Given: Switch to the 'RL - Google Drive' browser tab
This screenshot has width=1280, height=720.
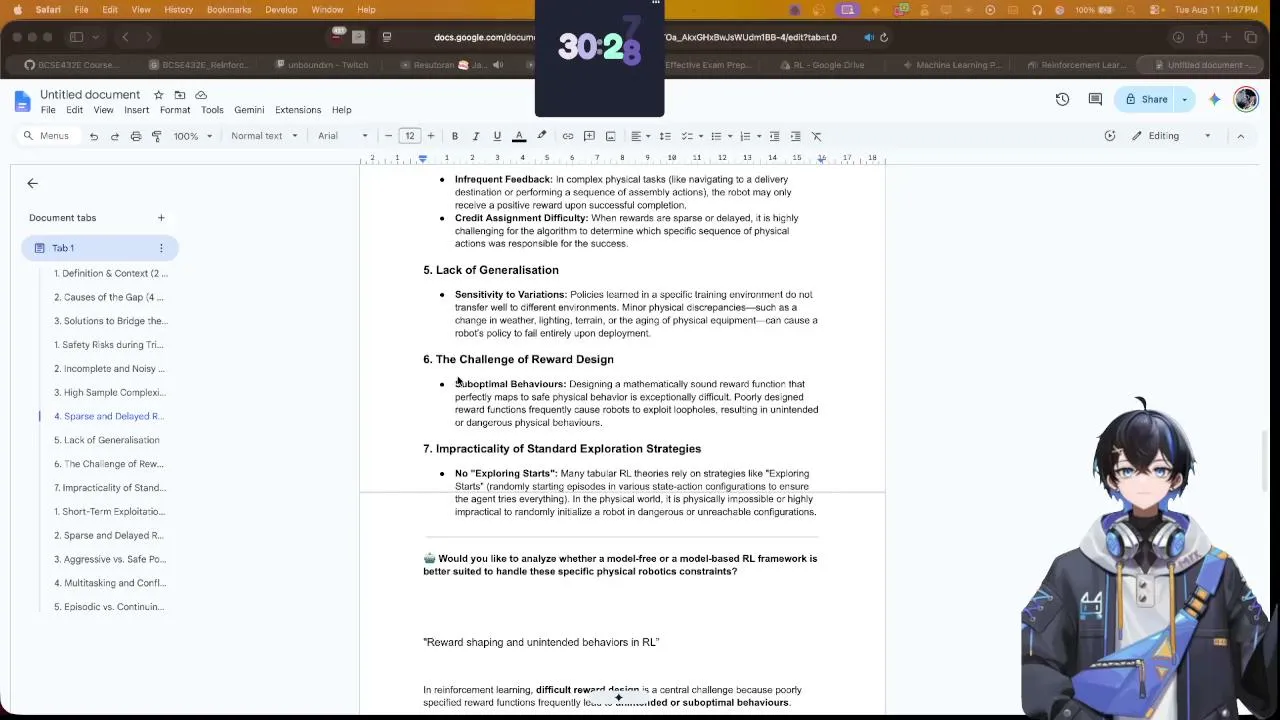Looking at the screenshot, I should coord(822,65).
